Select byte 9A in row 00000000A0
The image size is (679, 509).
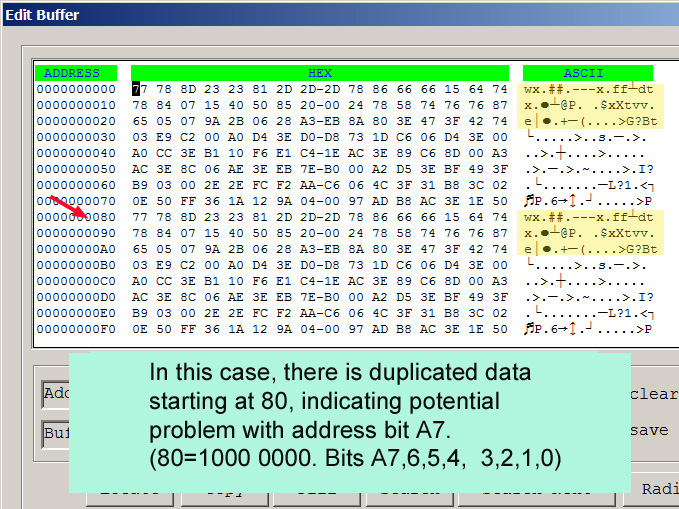click(212, 249)
